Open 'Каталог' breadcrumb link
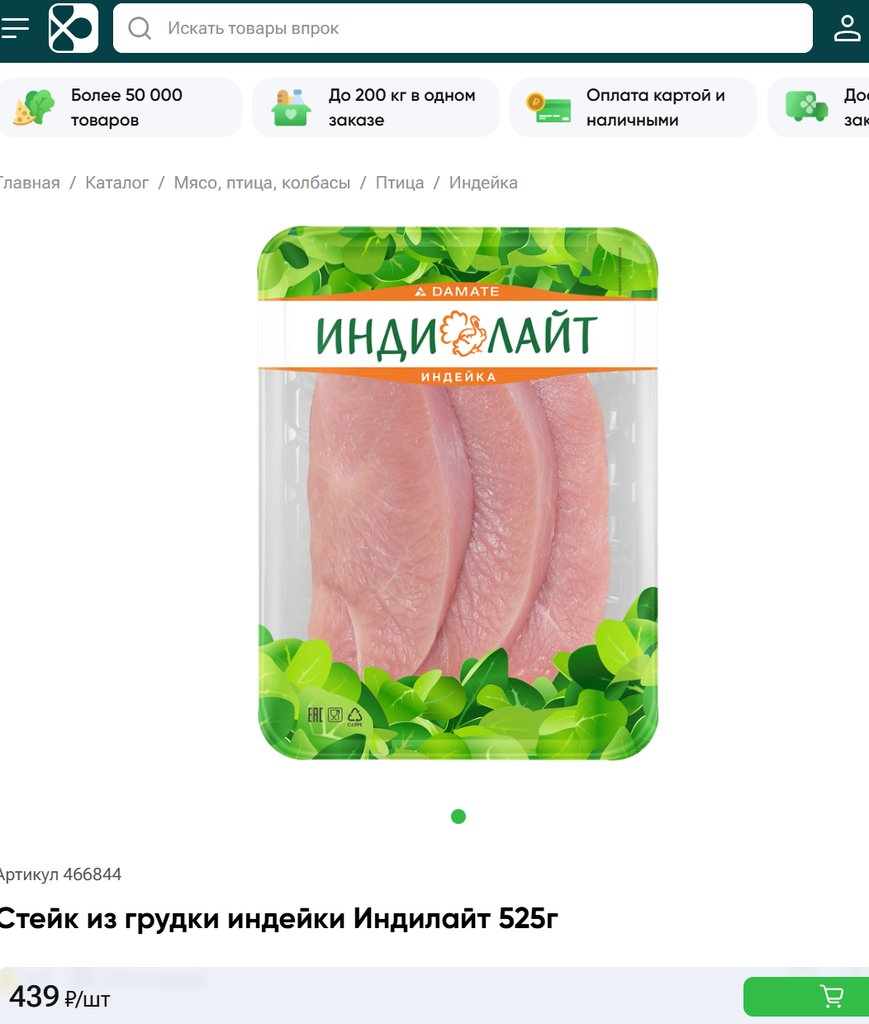 click(x=117, y=183)
